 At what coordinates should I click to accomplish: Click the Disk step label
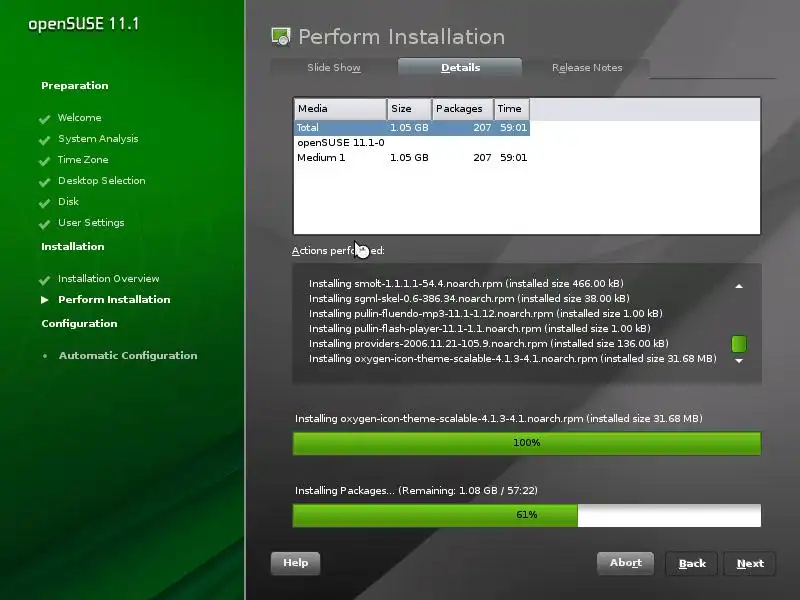click(x=68, y=202)
